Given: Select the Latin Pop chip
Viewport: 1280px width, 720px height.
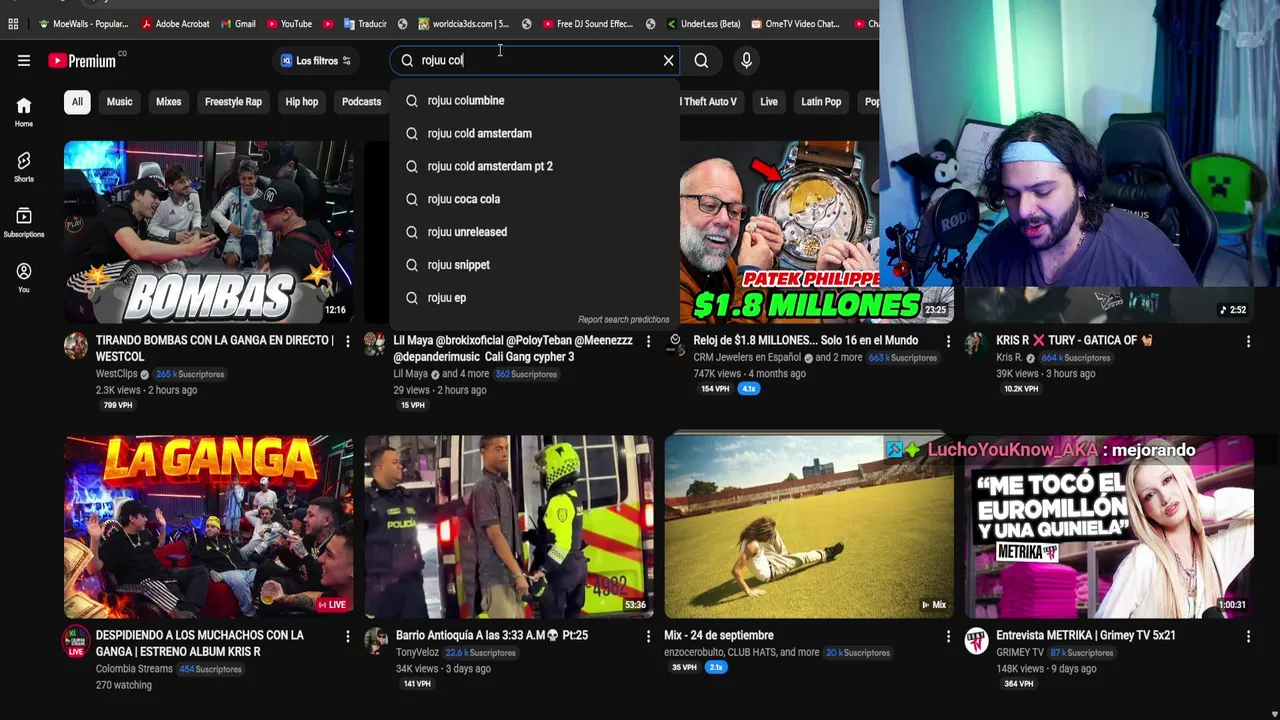Looking at the screenshot, I should (x=821, y=101).
